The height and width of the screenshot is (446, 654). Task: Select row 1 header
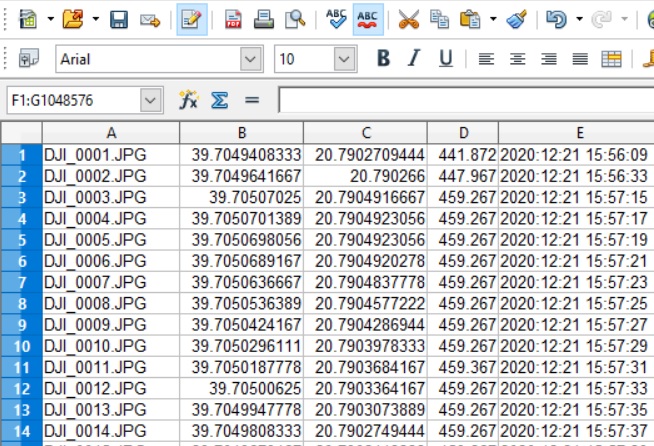click(x=22, y=155)
